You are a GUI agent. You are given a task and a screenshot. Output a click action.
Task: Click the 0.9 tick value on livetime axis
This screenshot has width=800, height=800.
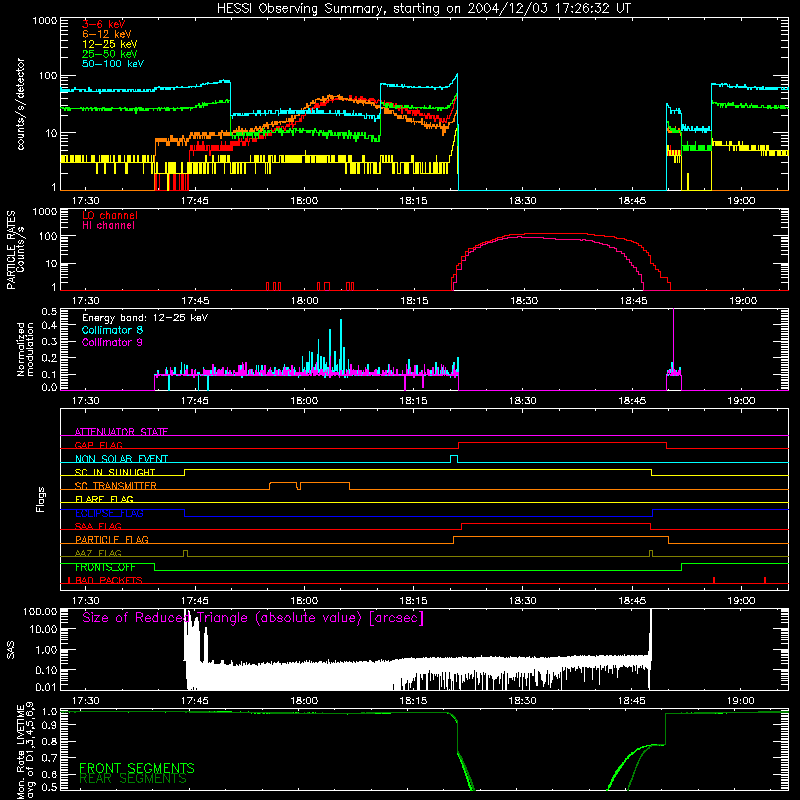click(49, 726)
